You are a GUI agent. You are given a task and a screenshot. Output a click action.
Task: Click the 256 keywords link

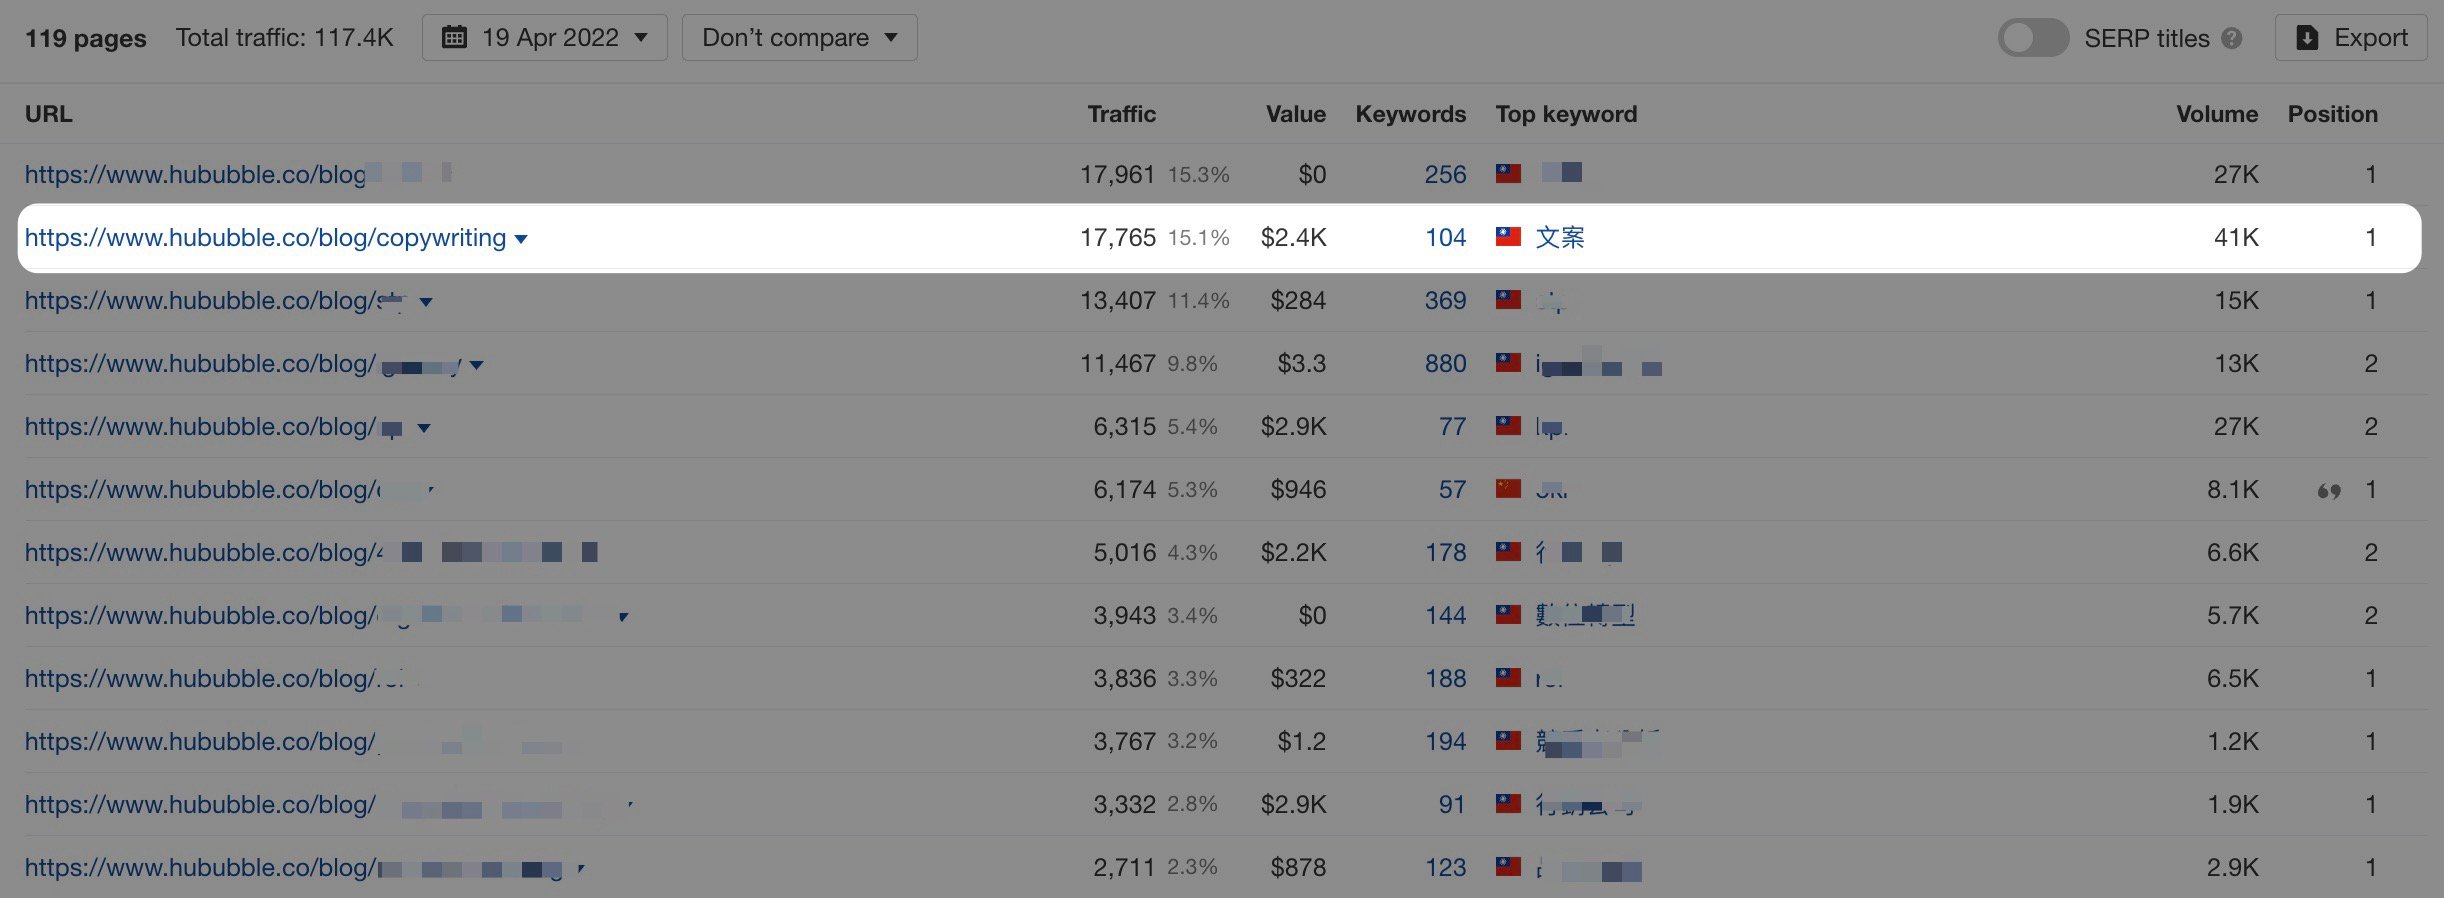coord(1446,173)
